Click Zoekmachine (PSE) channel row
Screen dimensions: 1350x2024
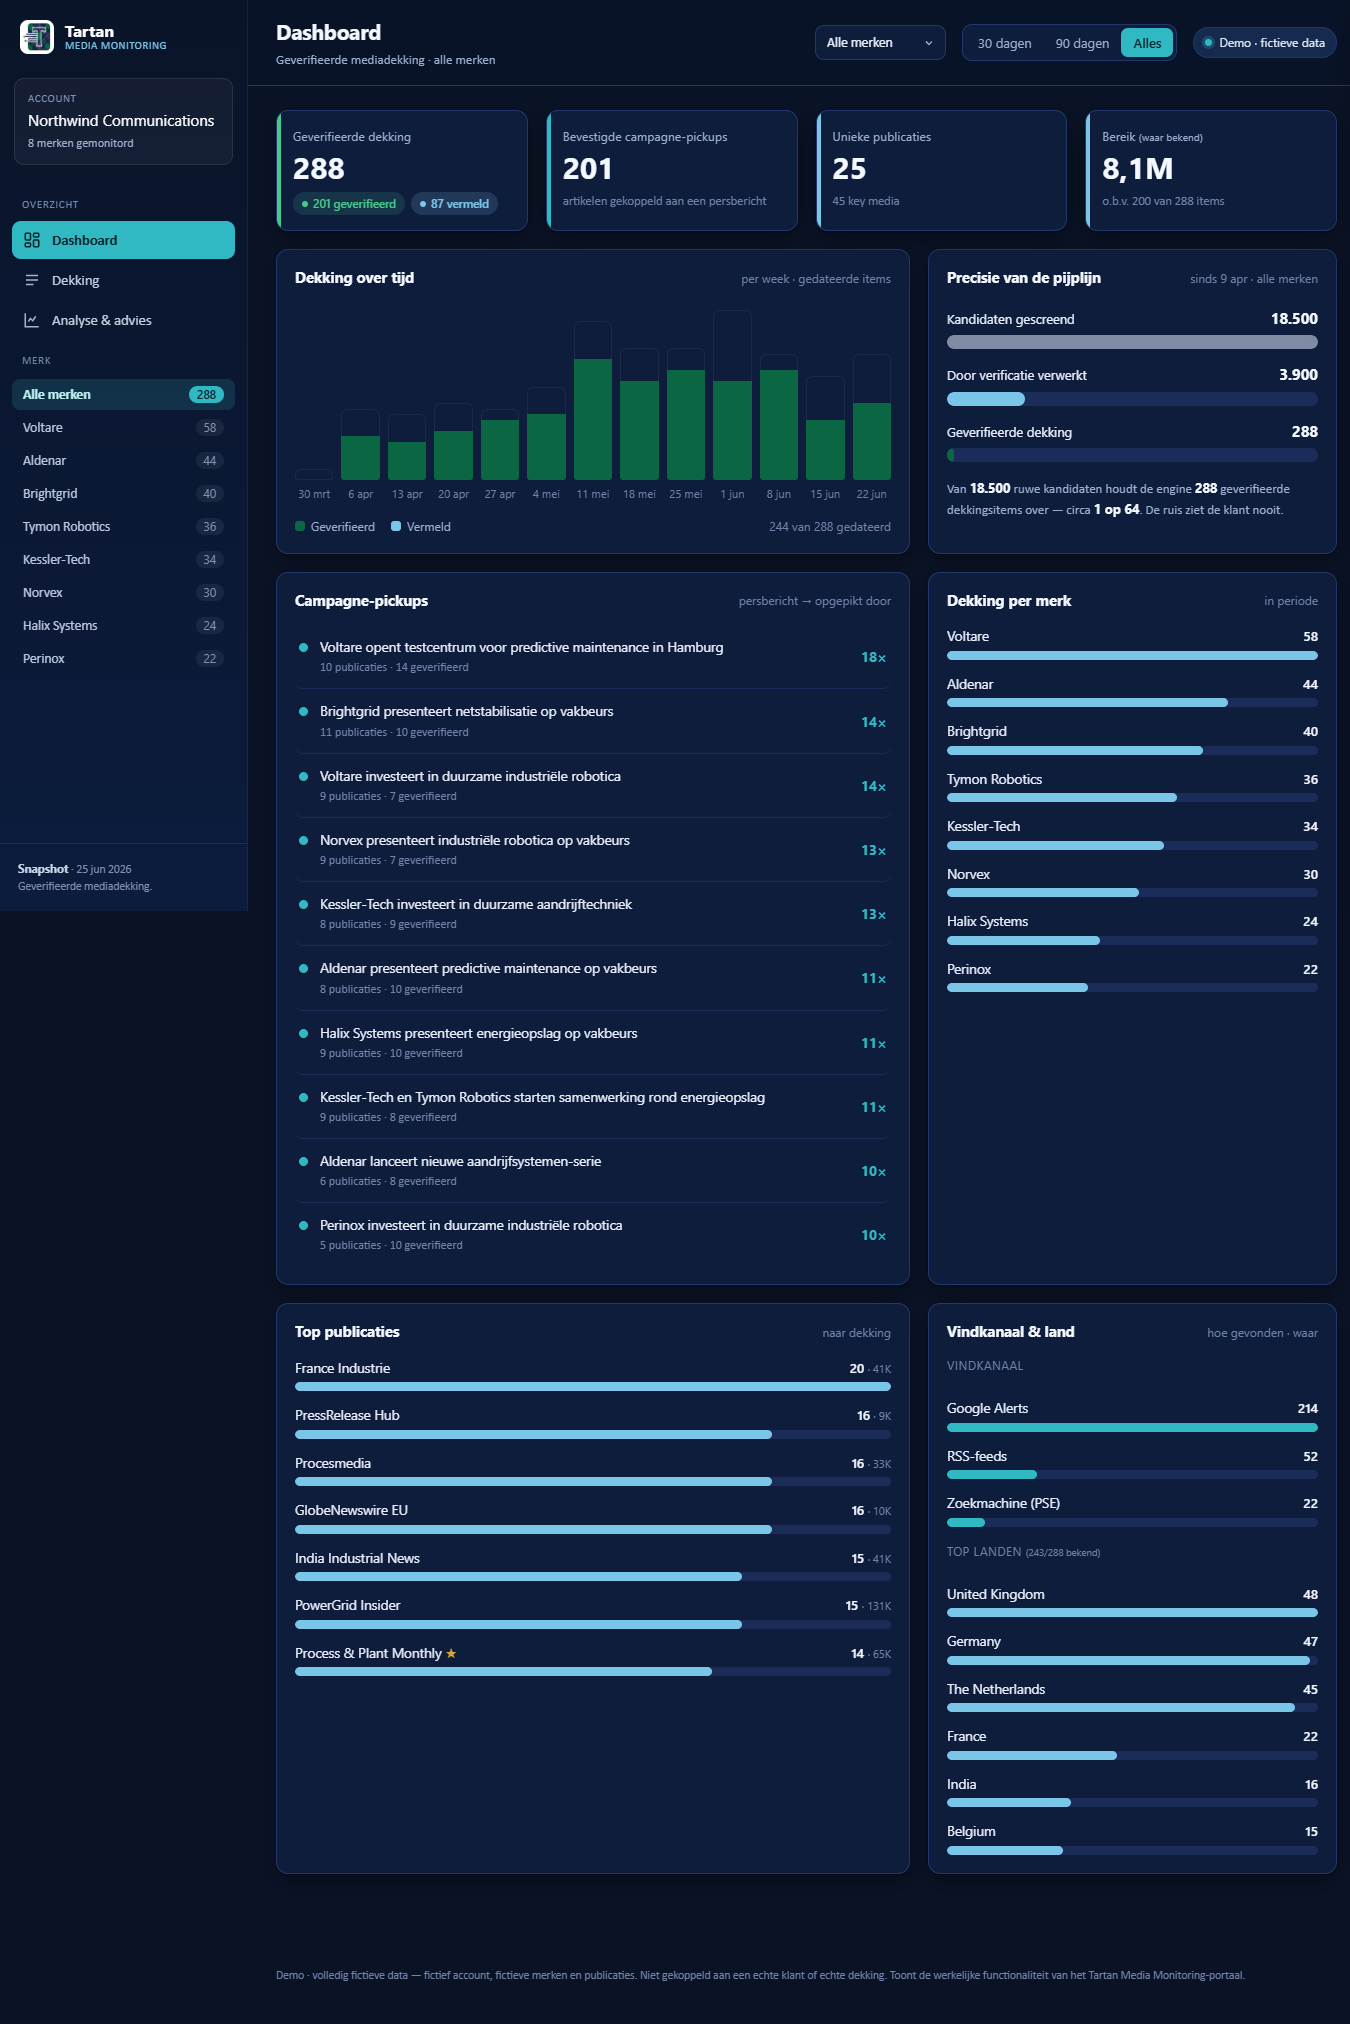pos(1132,1512)
